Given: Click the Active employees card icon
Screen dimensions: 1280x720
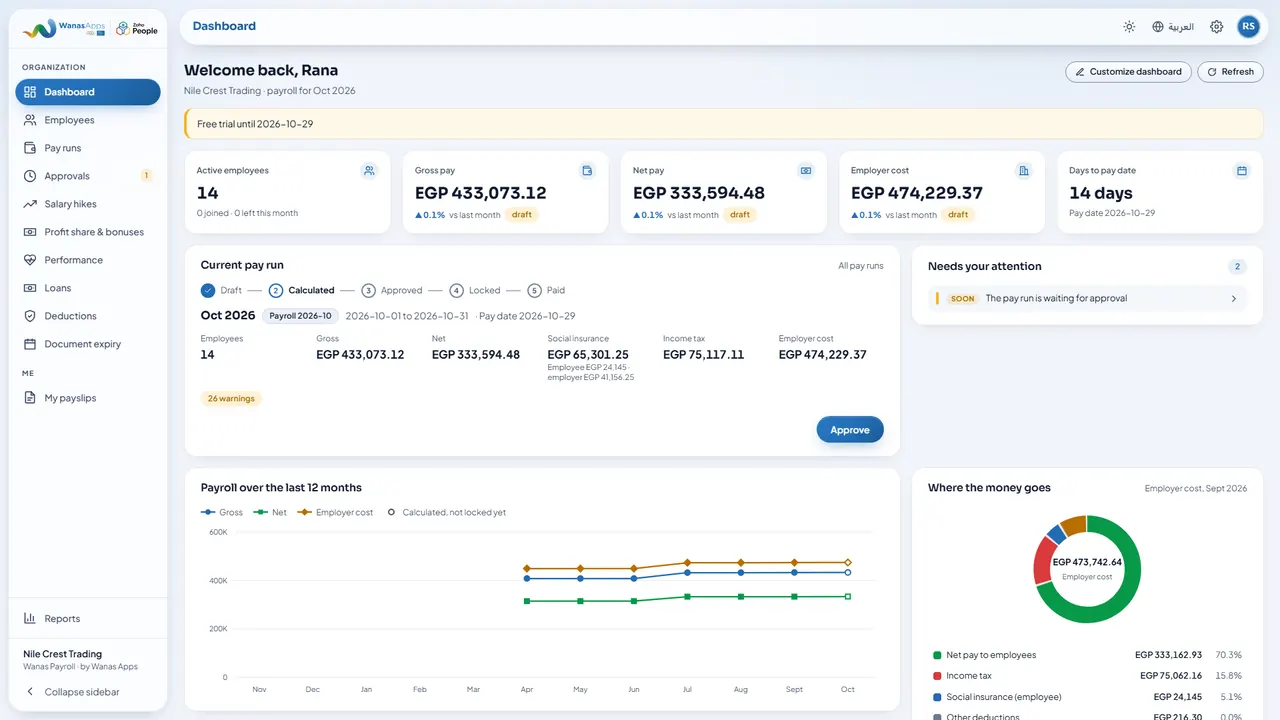Looking at the screenshot, I should [369, 171].
